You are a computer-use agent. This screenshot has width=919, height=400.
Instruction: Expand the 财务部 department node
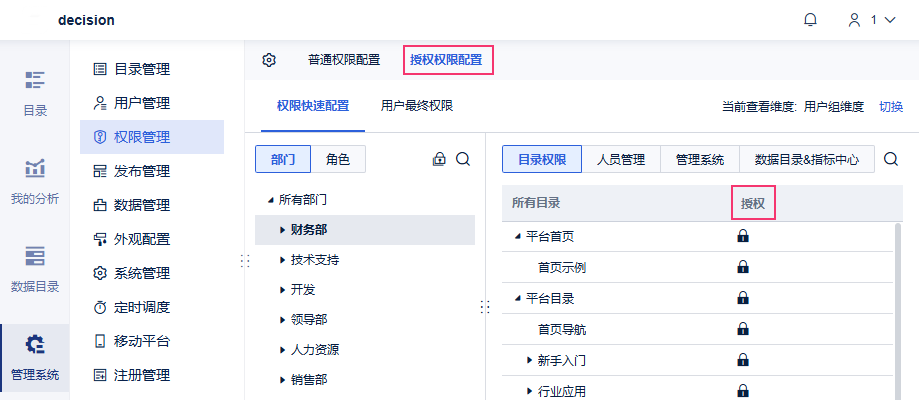coord(283,230)
